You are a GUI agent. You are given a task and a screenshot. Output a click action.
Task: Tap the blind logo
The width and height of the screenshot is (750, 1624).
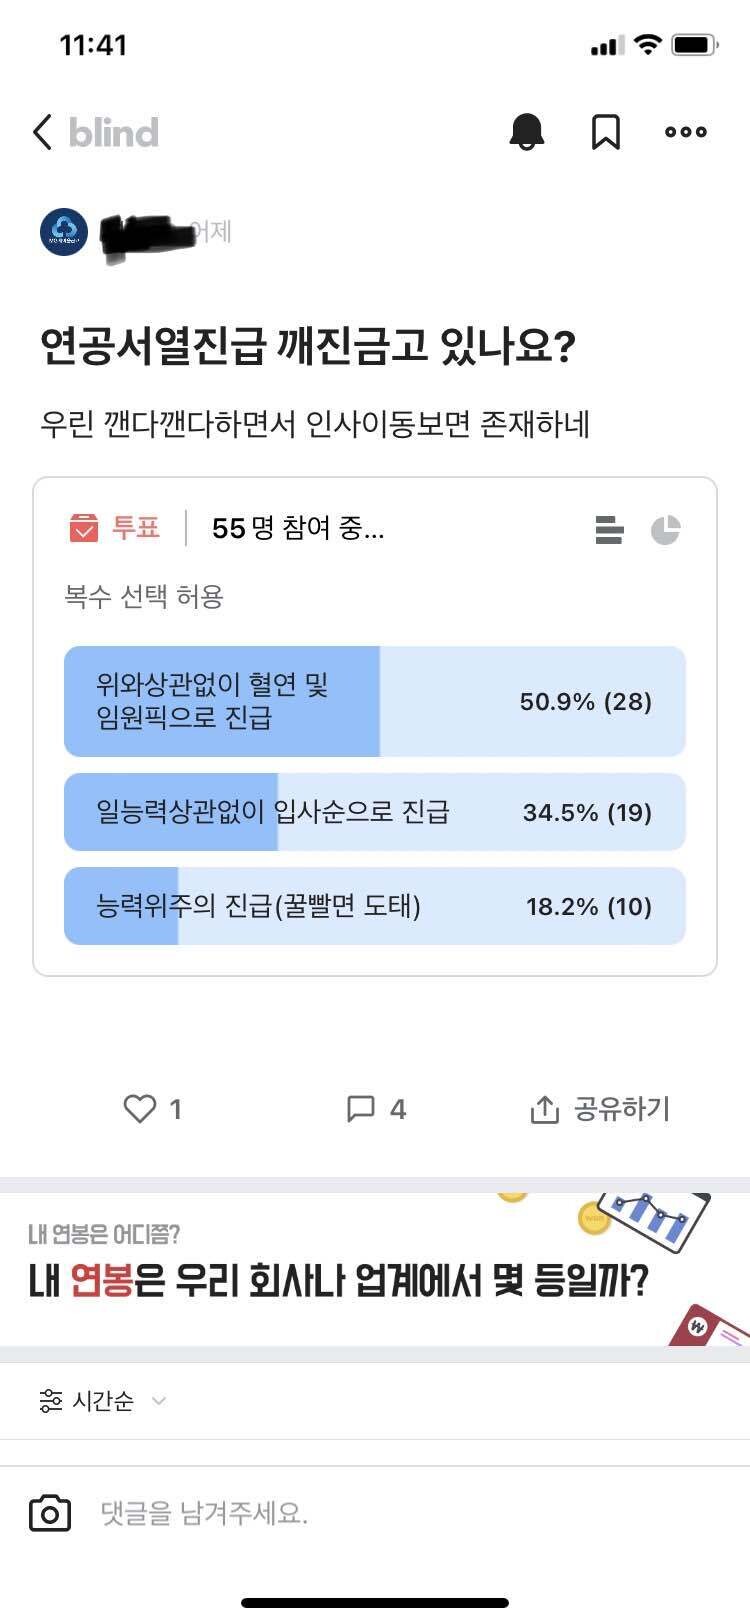112,131
